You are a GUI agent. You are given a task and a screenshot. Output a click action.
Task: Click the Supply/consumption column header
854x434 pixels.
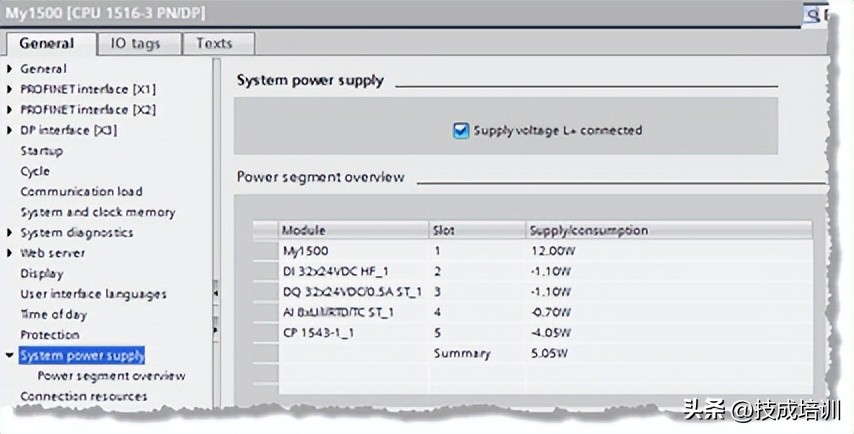[x=588, y=230]
